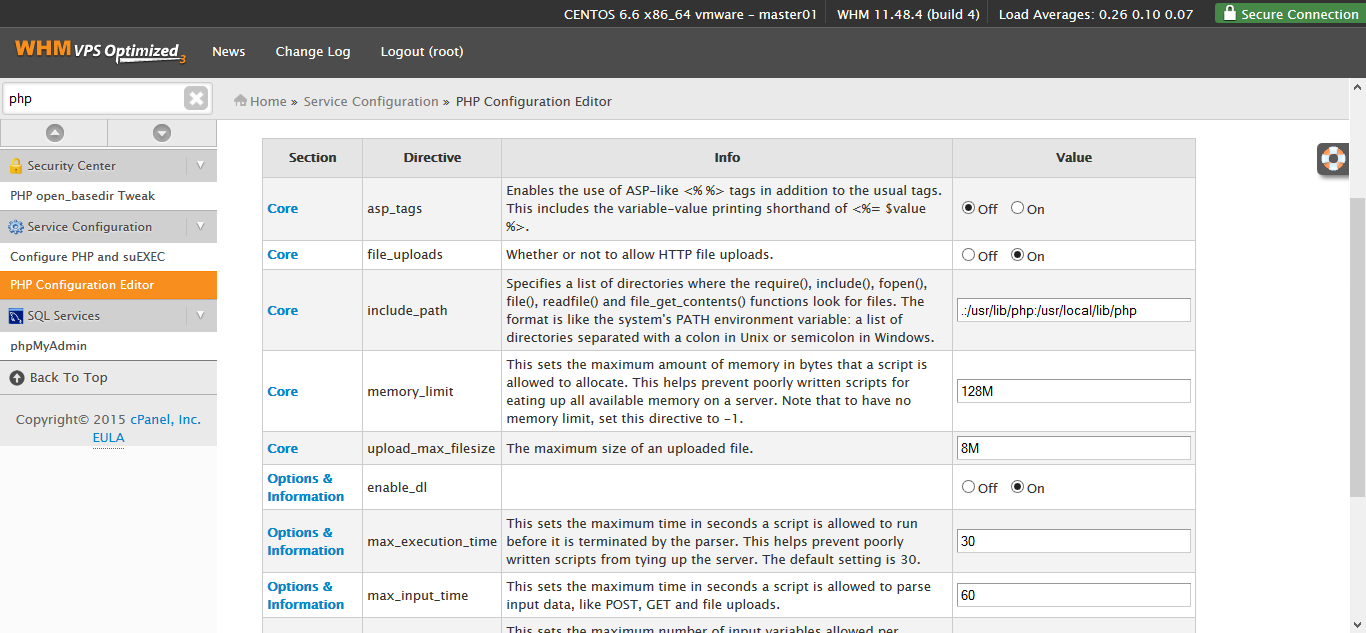
Task: Click the expand-all down arrow button
Action: 161,133
